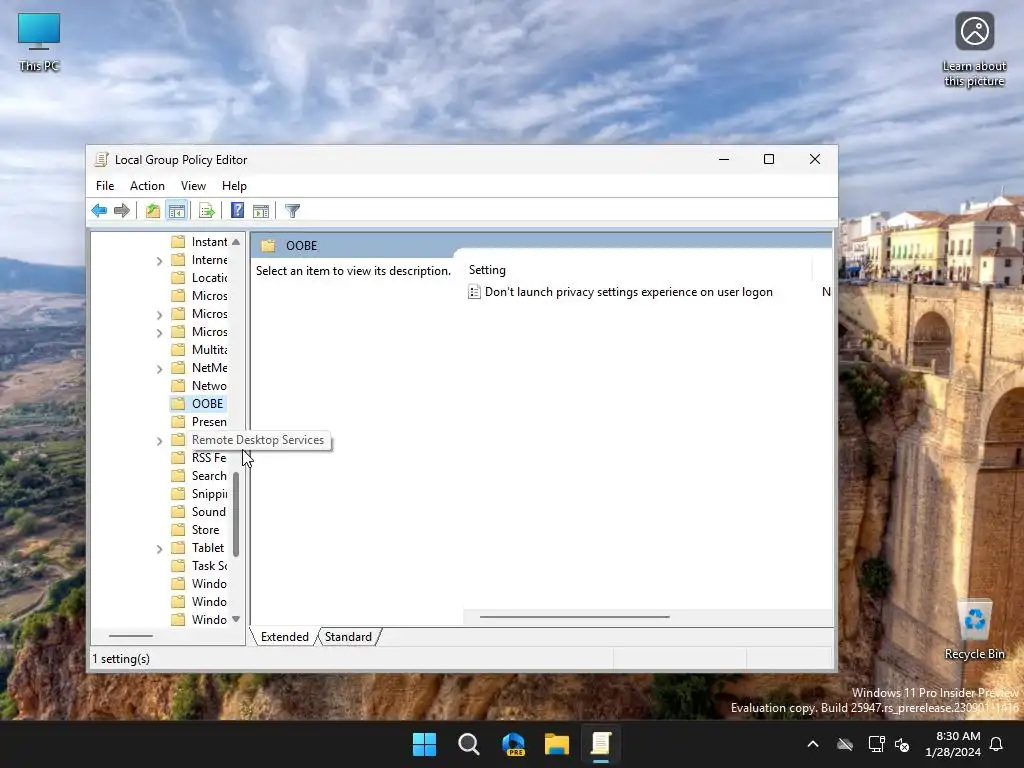Go back with the blue Back arrow
This screenshot has height=768, width=1024.
(x=99, y=210)
